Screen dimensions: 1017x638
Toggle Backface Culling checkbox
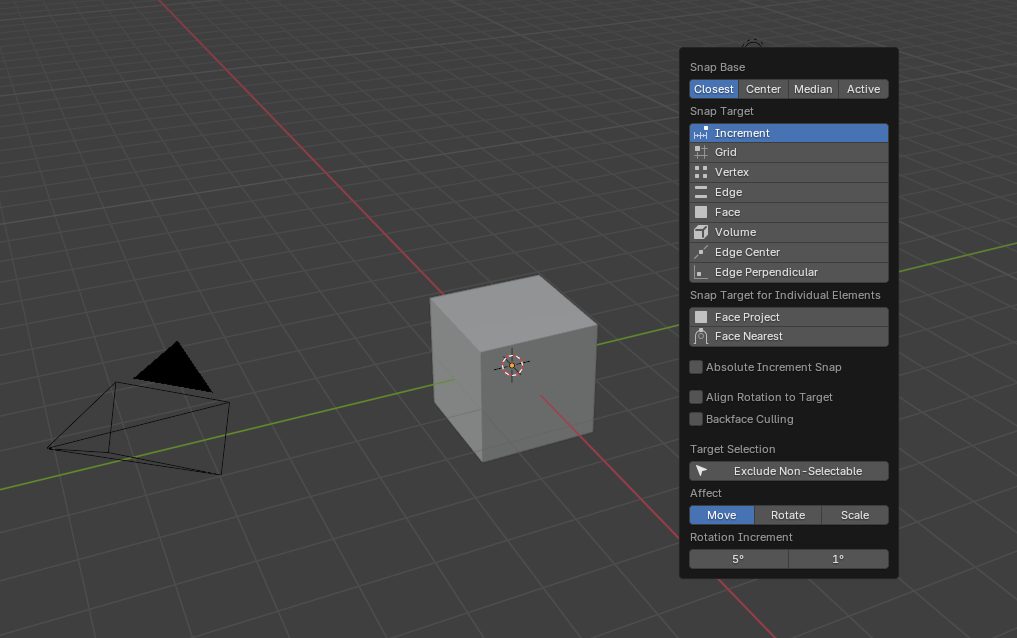tap(696, 419)
